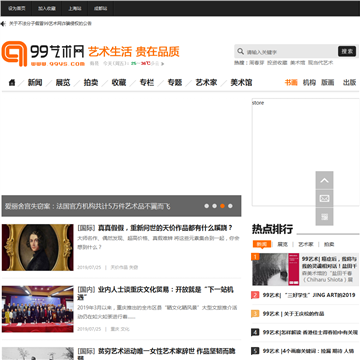Click rank badge number 3
Screen dimensions: 360x360
tap(255, 314)
